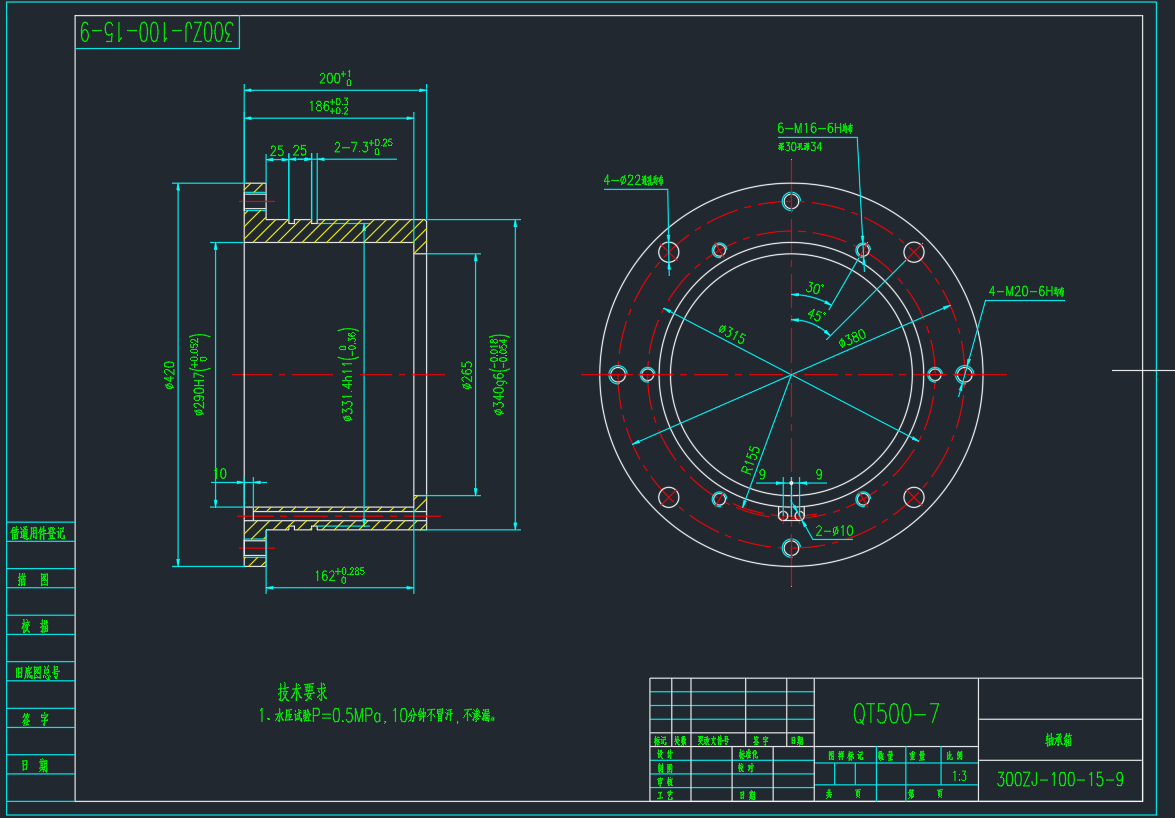Select the 1:3 scale value cell
The height and width of the screenshot is (818, 1175).
(960, 775)
